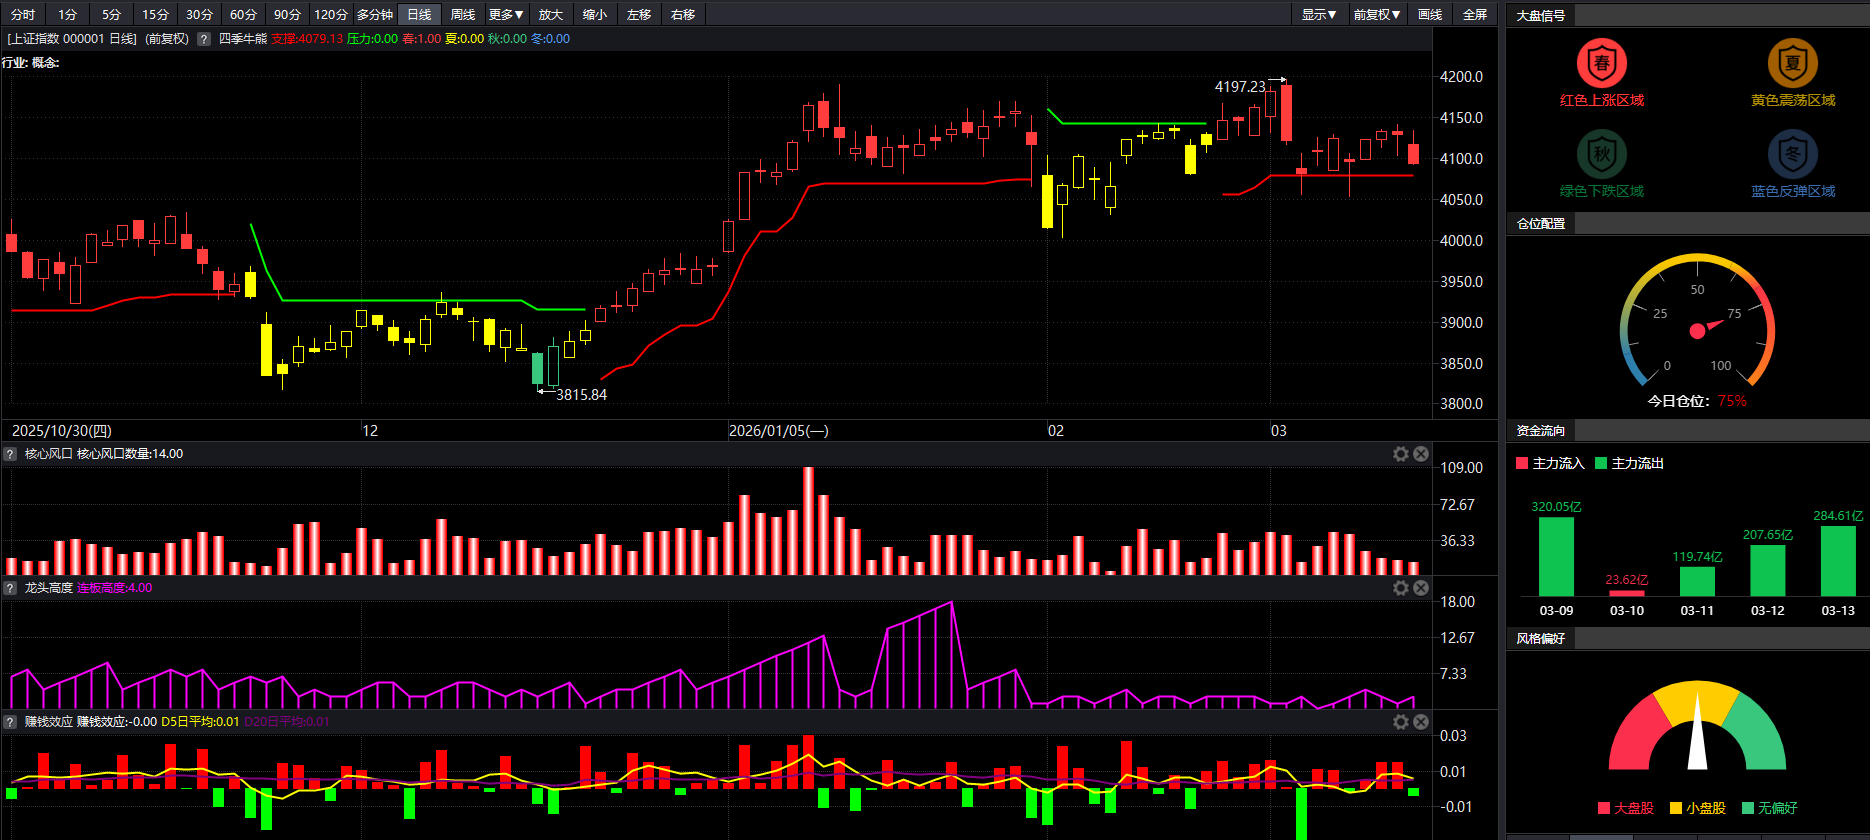This screenshot has height=840, width=1870.
Task: Click the 2026/01/05(一) date label
Action: pyautogui.click(x=779, y=431)
